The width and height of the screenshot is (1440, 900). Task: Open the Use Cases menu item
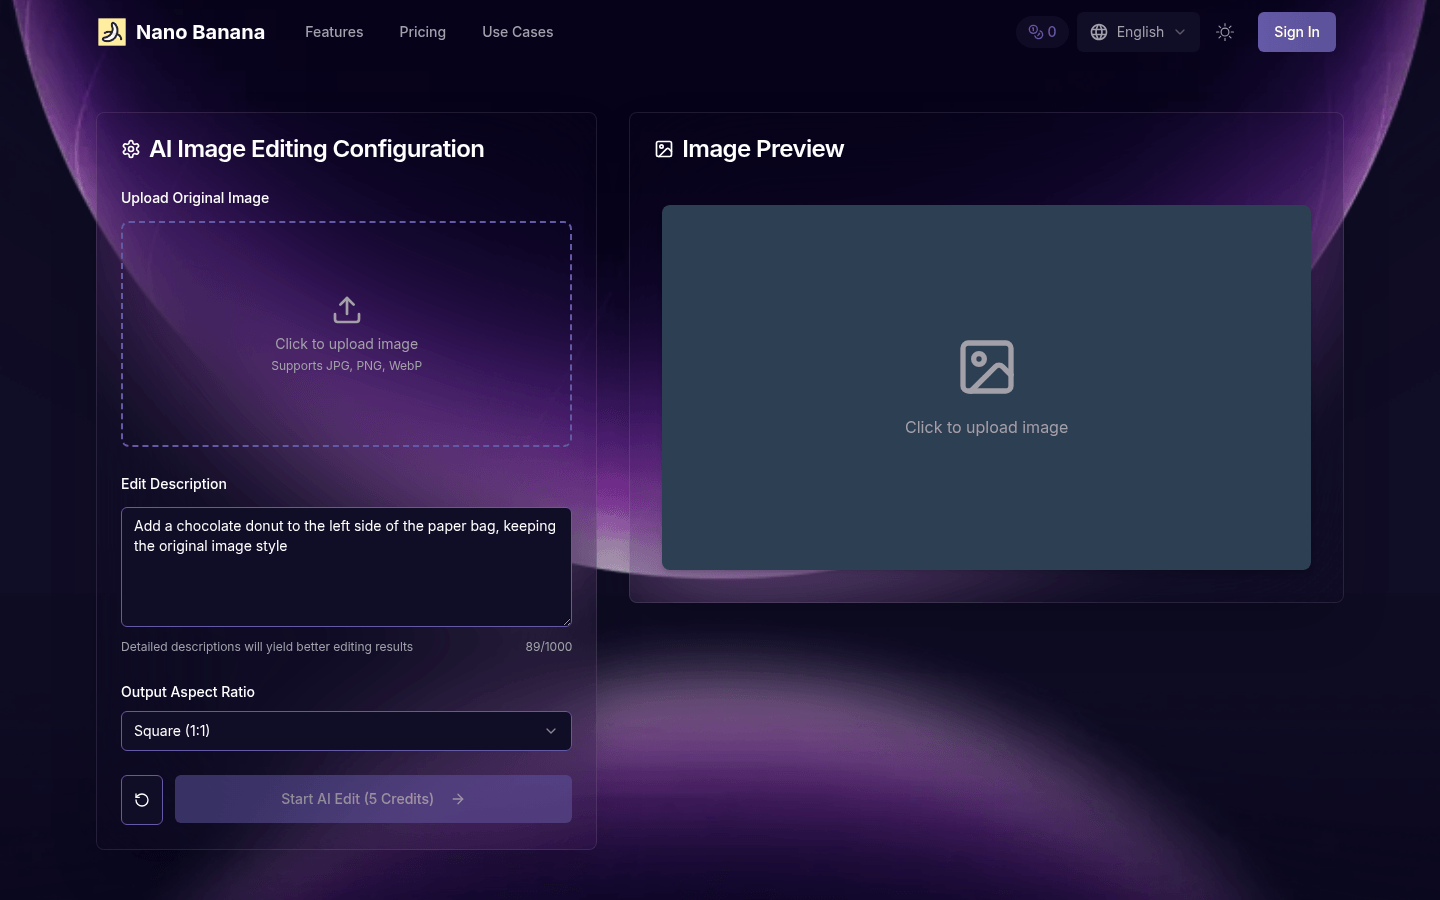(518, 32)
